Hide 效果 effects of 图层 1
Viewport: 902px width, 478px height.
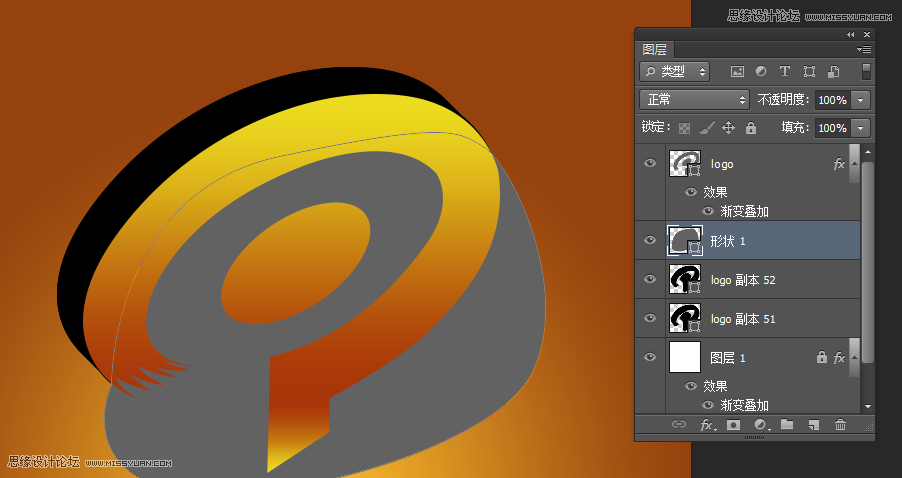click(x=691, y=386)
